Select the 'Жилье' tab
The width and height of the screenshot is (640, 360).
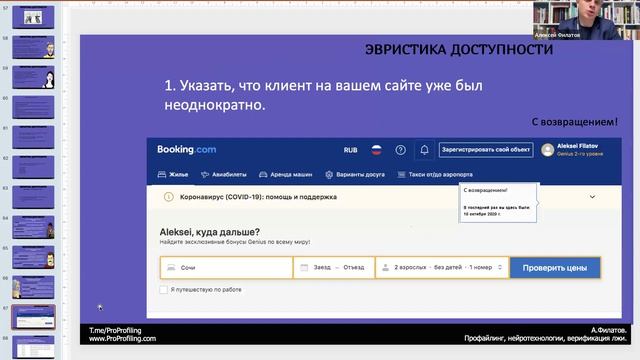[173, 174]
